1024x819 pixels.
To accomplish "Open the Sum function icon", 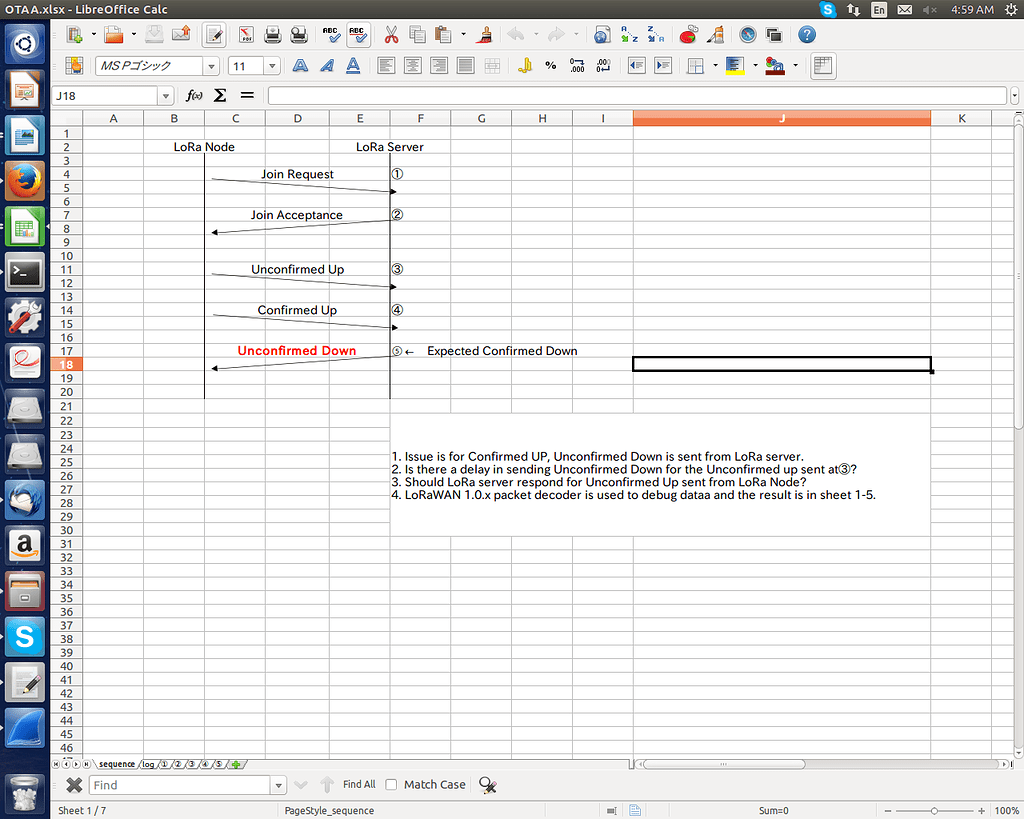I will [220, 96].
